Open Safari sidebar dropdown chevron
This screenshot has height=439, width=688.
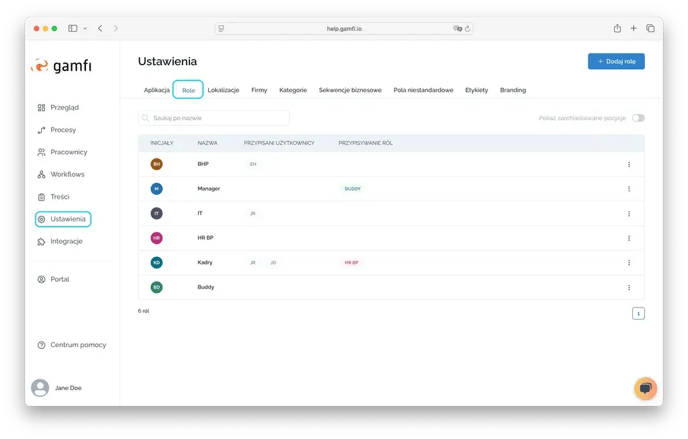point(85,29)
